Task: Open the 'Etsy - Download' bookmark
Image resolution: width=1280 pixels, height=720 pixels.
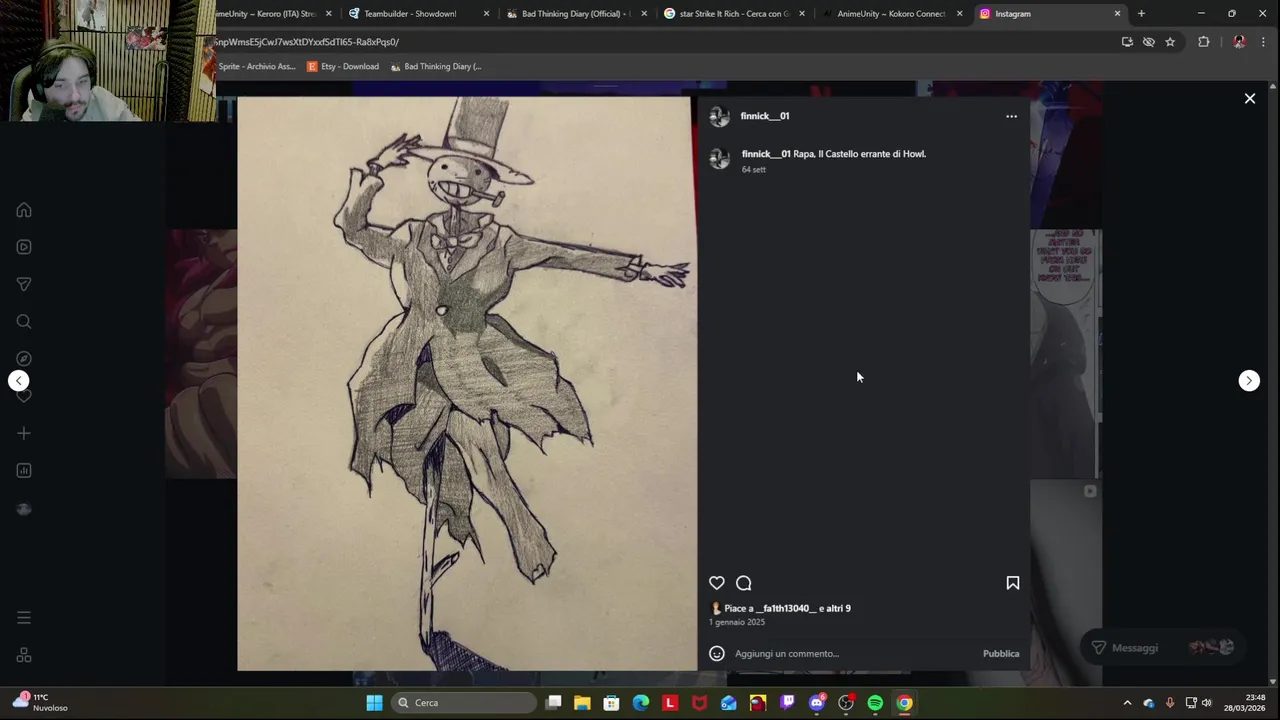Action: [343, 67]
